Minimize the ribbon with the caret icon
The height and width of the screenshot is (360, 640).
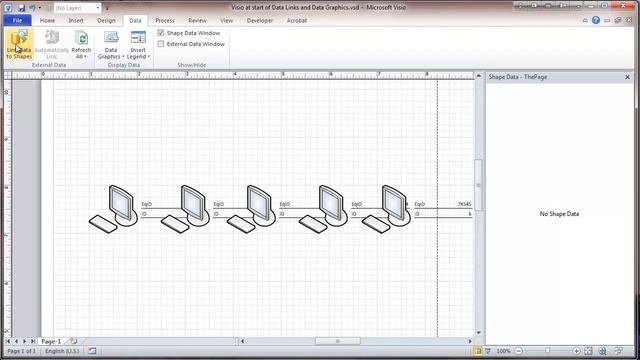(x=585, y=20)
